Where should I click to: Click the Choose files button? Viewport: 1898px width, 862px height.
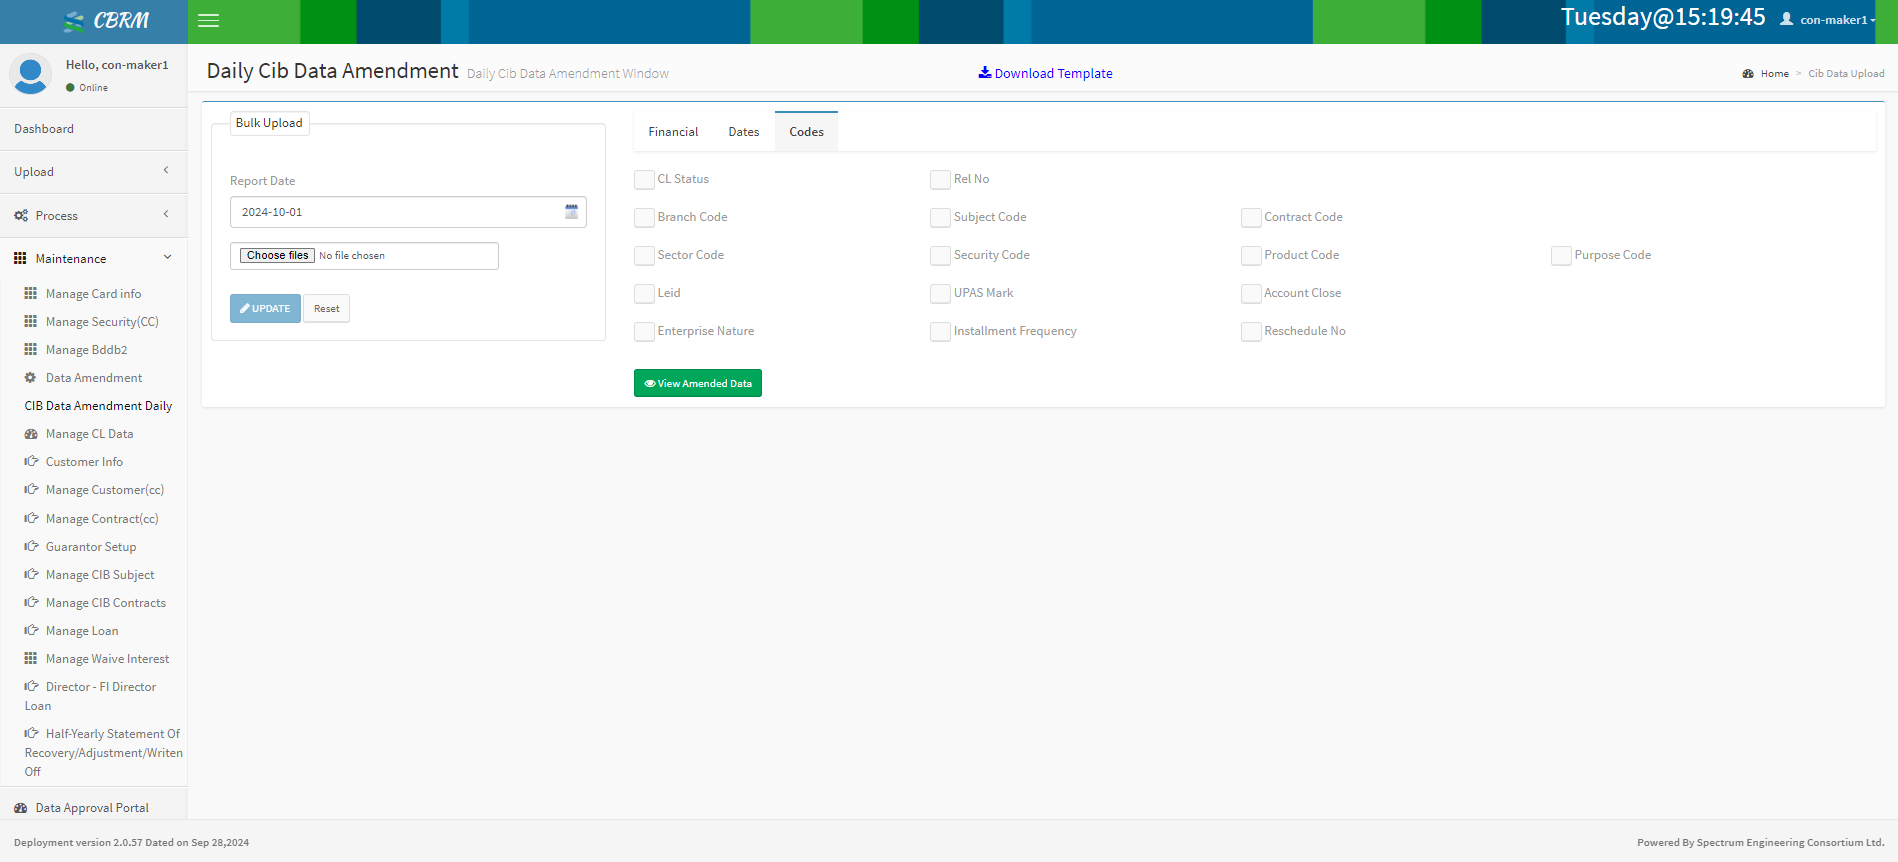277,256
